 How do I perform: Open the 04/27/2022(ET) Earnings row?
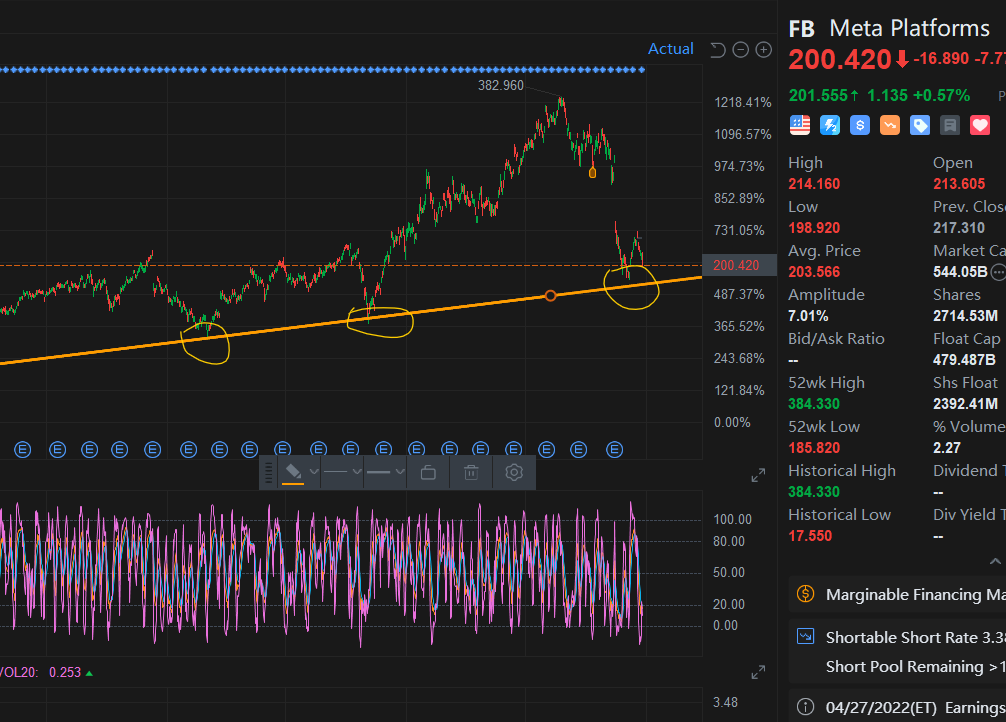[897, 707]
